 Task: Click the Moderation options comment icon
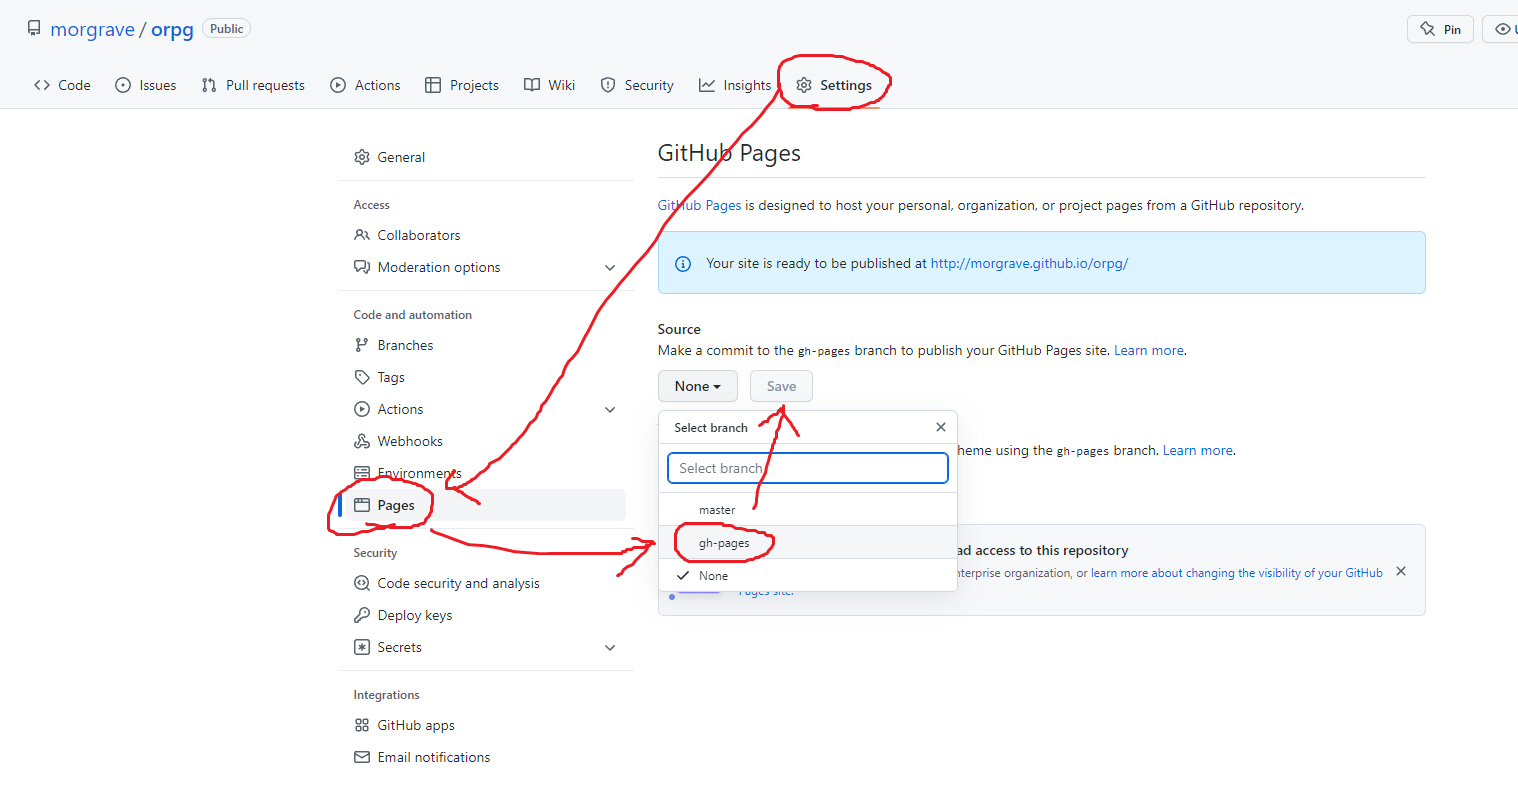pyautogui.click(x=362, y=267)
